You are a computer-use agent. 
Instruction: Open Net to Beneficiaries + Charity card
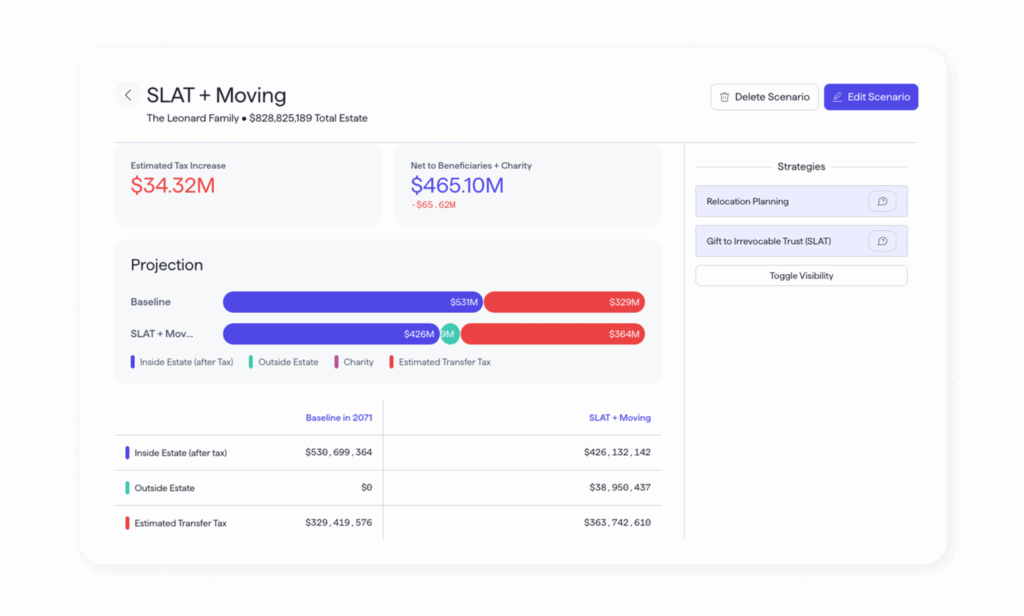click(527, 184)
